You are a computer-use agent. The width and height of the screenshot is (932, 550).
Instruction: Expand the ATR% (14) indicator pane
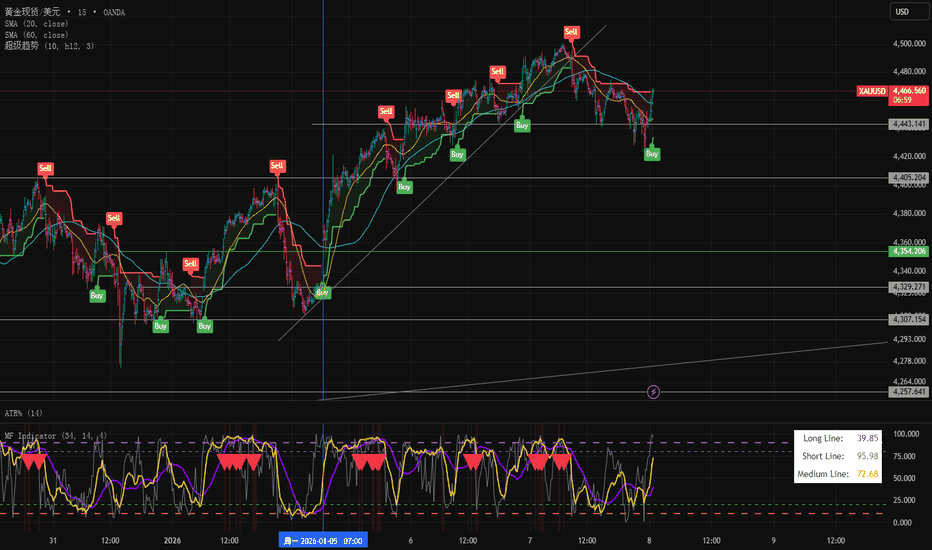pyautogui.click(x=22, y=413)
